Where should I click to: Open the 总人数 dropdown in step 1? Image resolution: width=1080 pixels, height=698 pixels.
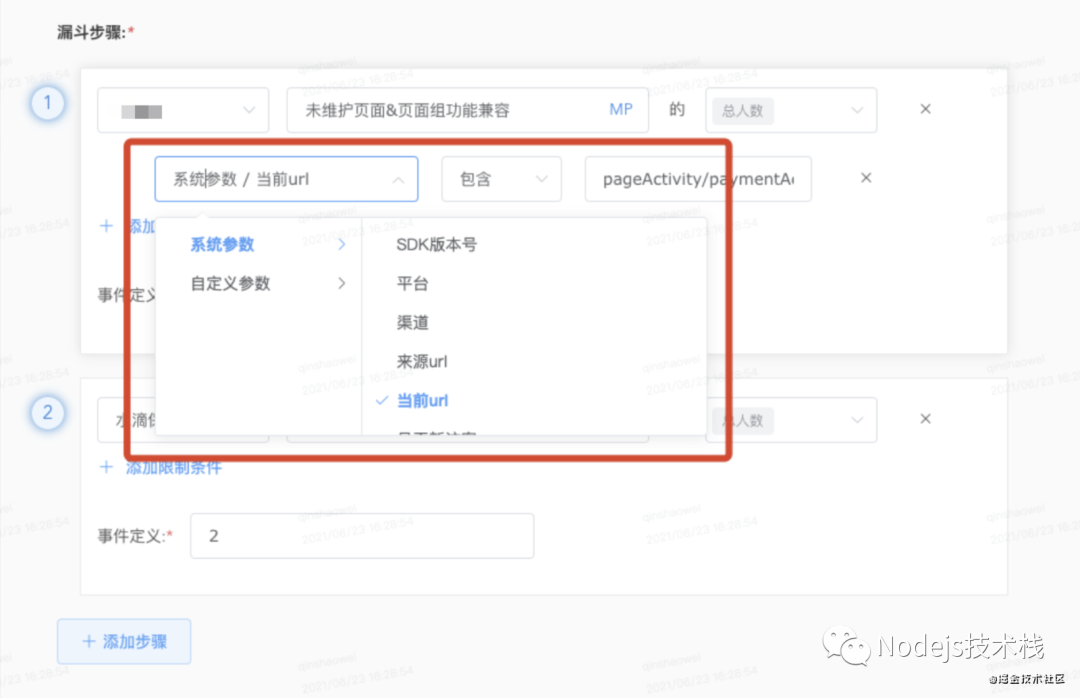coord(791,110)
